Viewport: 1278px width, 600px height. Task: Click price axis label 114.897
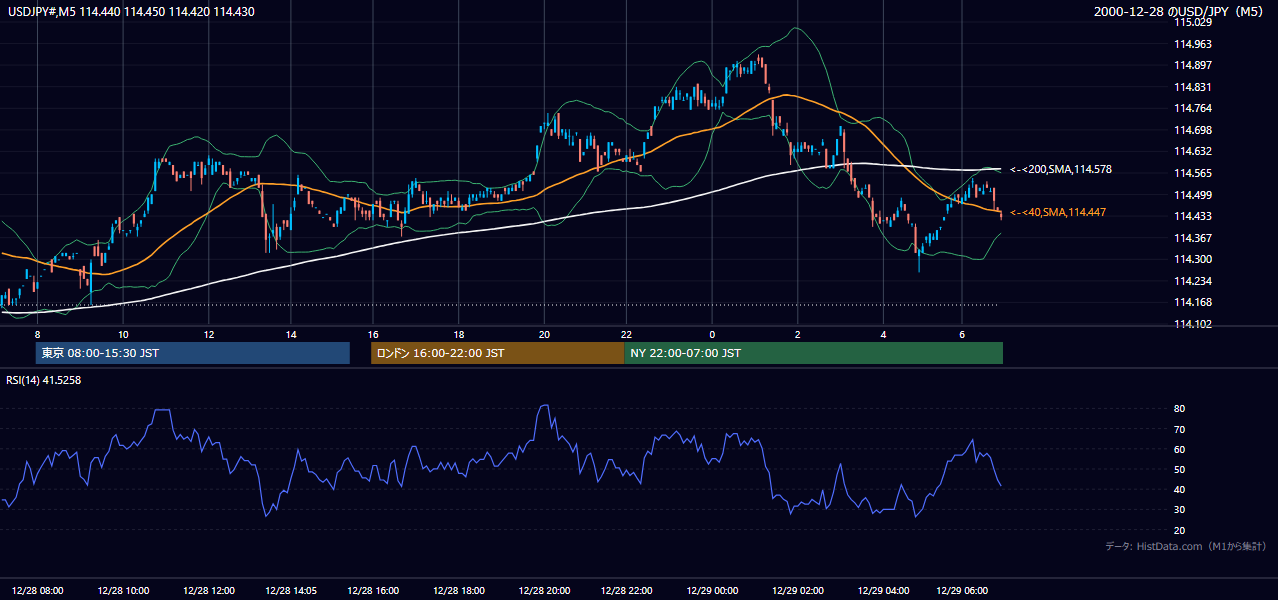pos(1193,65)
